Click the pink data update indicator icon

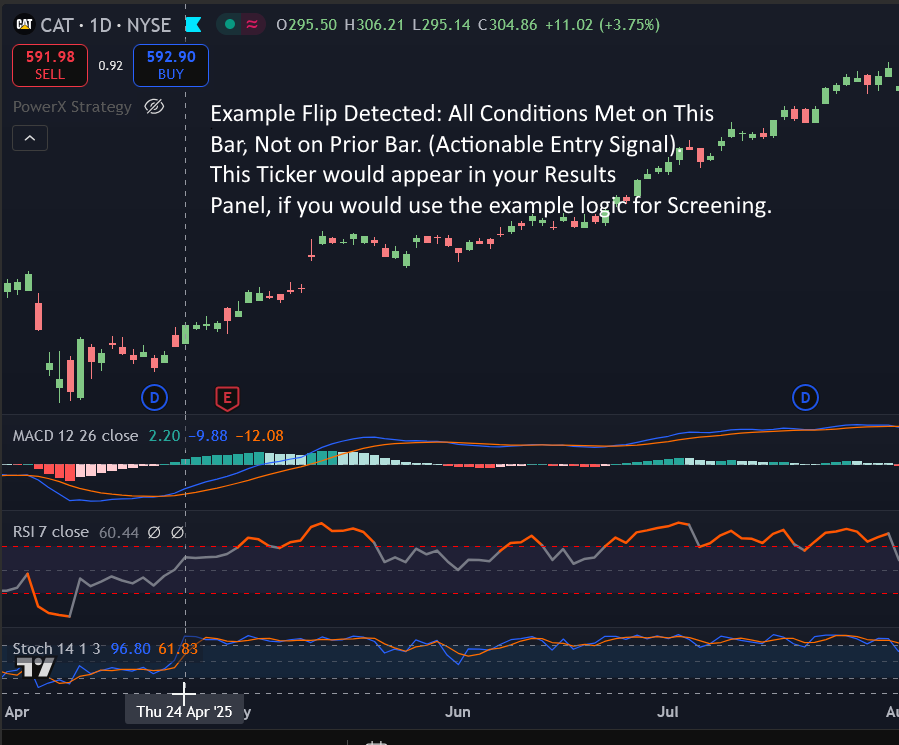pyautogui.click(x=253, y=25)
